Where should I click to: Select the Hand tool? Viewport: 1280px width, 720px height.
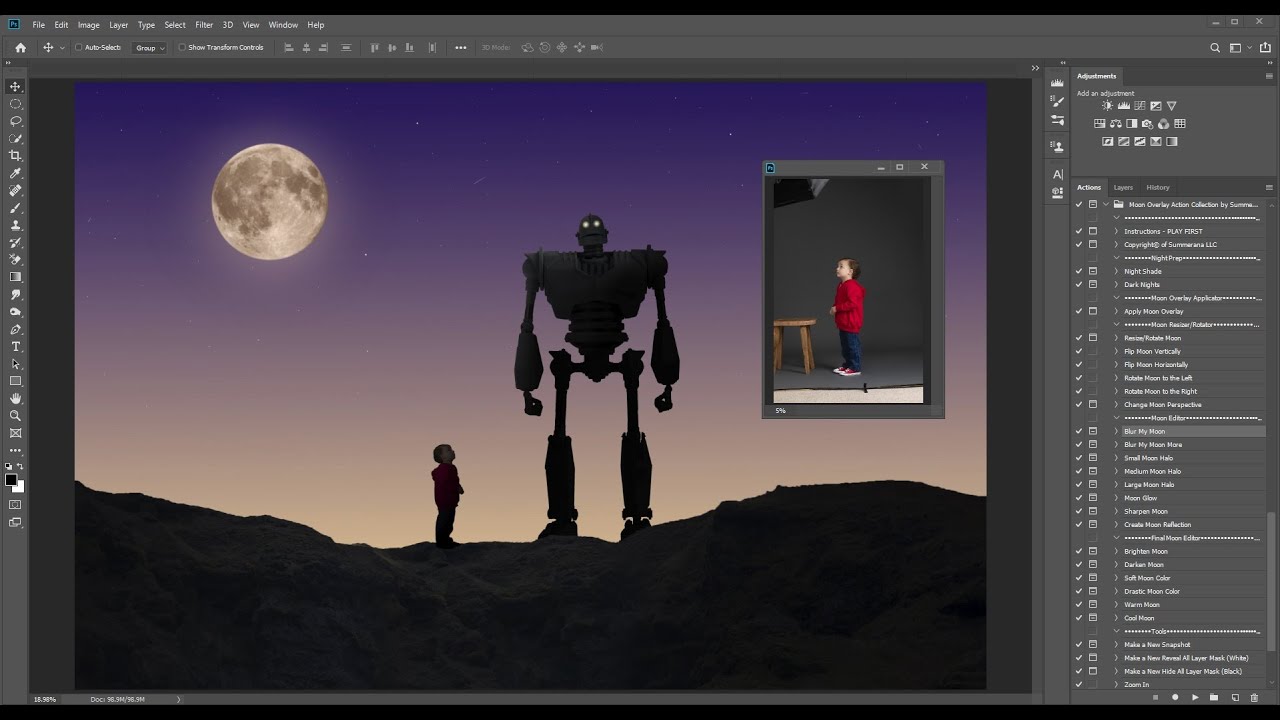(15, 399)
